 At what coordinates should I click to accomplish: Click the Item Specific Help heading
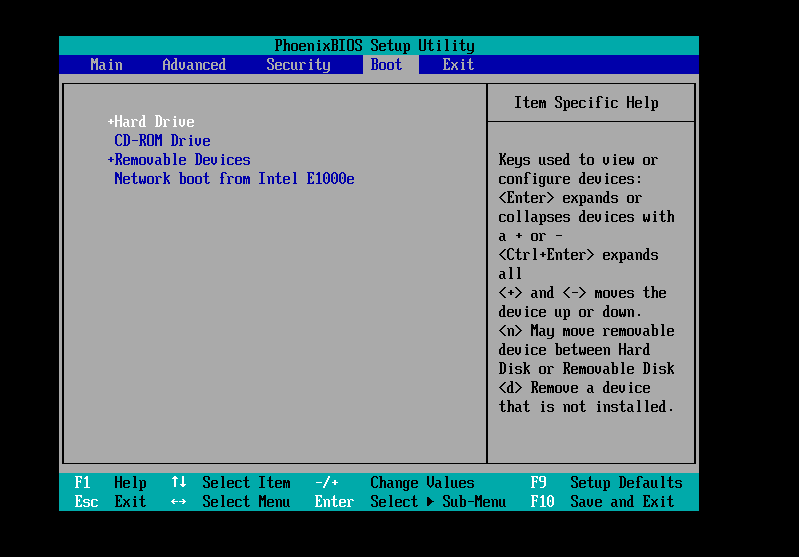(586, 103)
